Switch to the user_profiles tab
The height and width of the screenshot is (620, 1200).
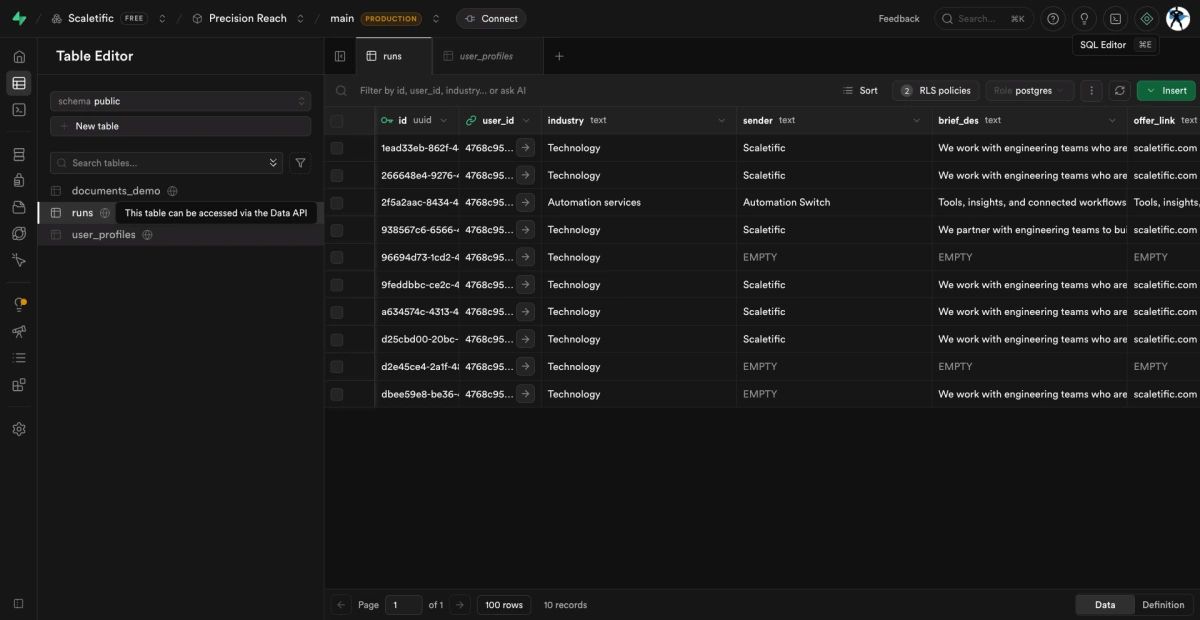pos(487,56)
